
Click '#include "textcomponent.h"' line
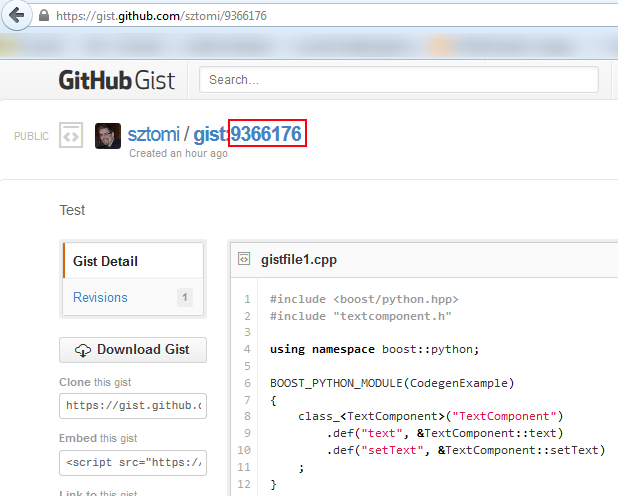click(x=361, y=316)
